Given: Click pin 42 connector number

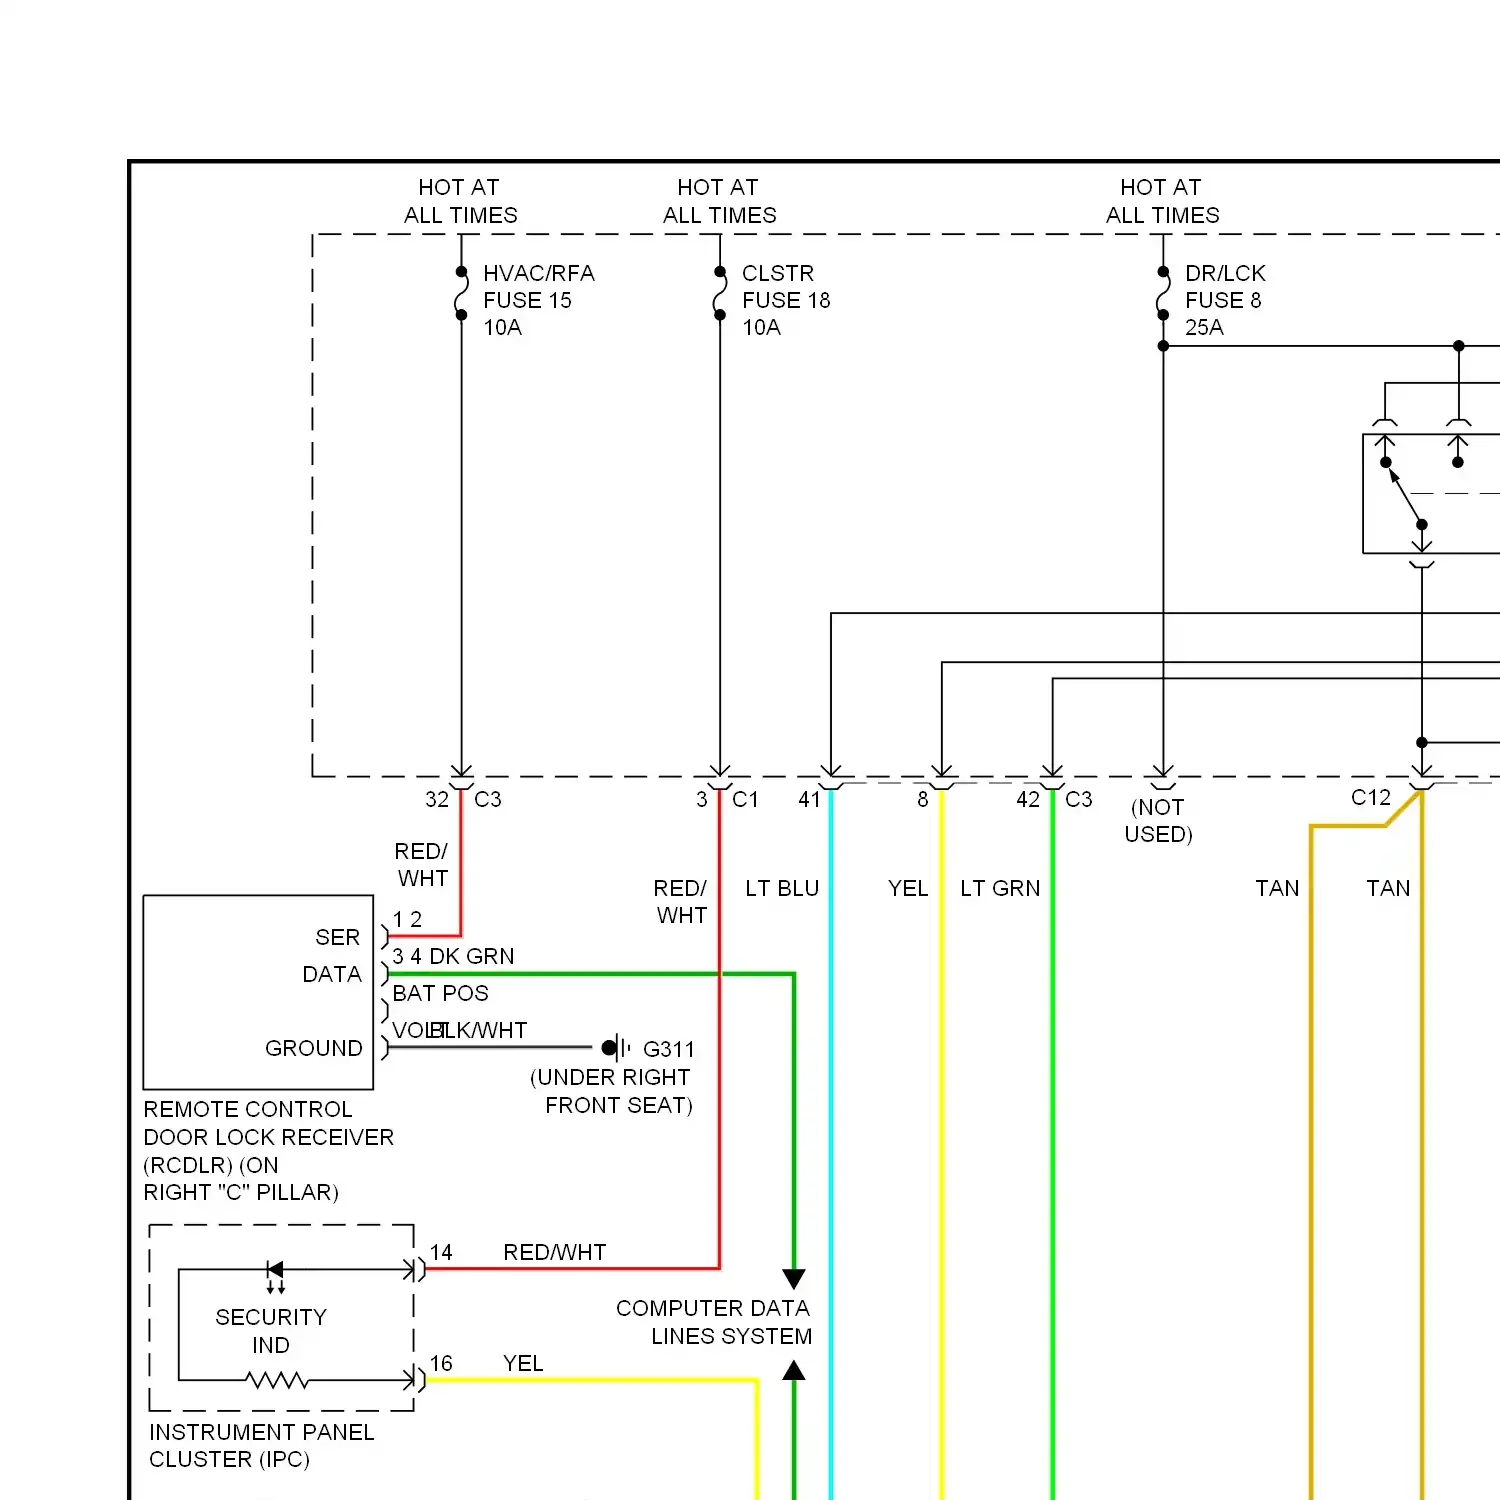Looking at the screenshot, I should point(1028,799).
